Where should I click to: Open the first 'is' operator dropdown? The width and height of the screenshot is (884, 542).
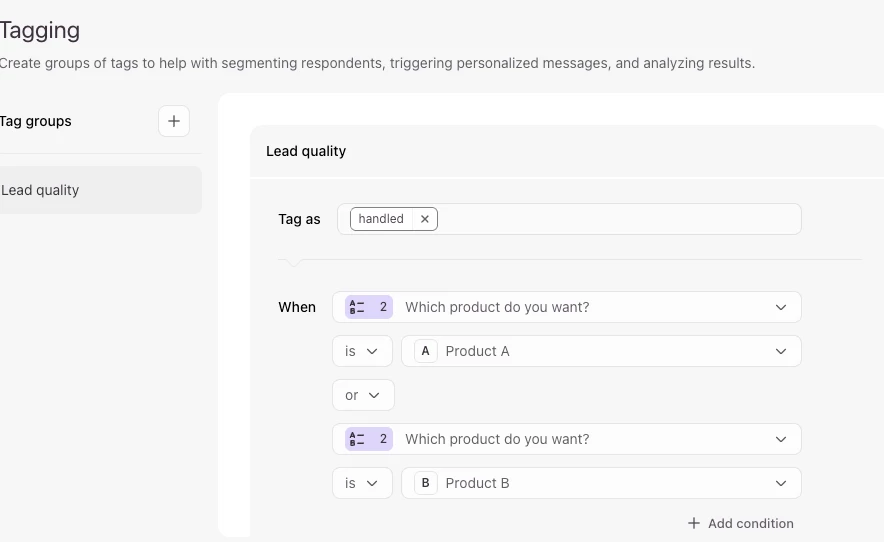point(362,351)
